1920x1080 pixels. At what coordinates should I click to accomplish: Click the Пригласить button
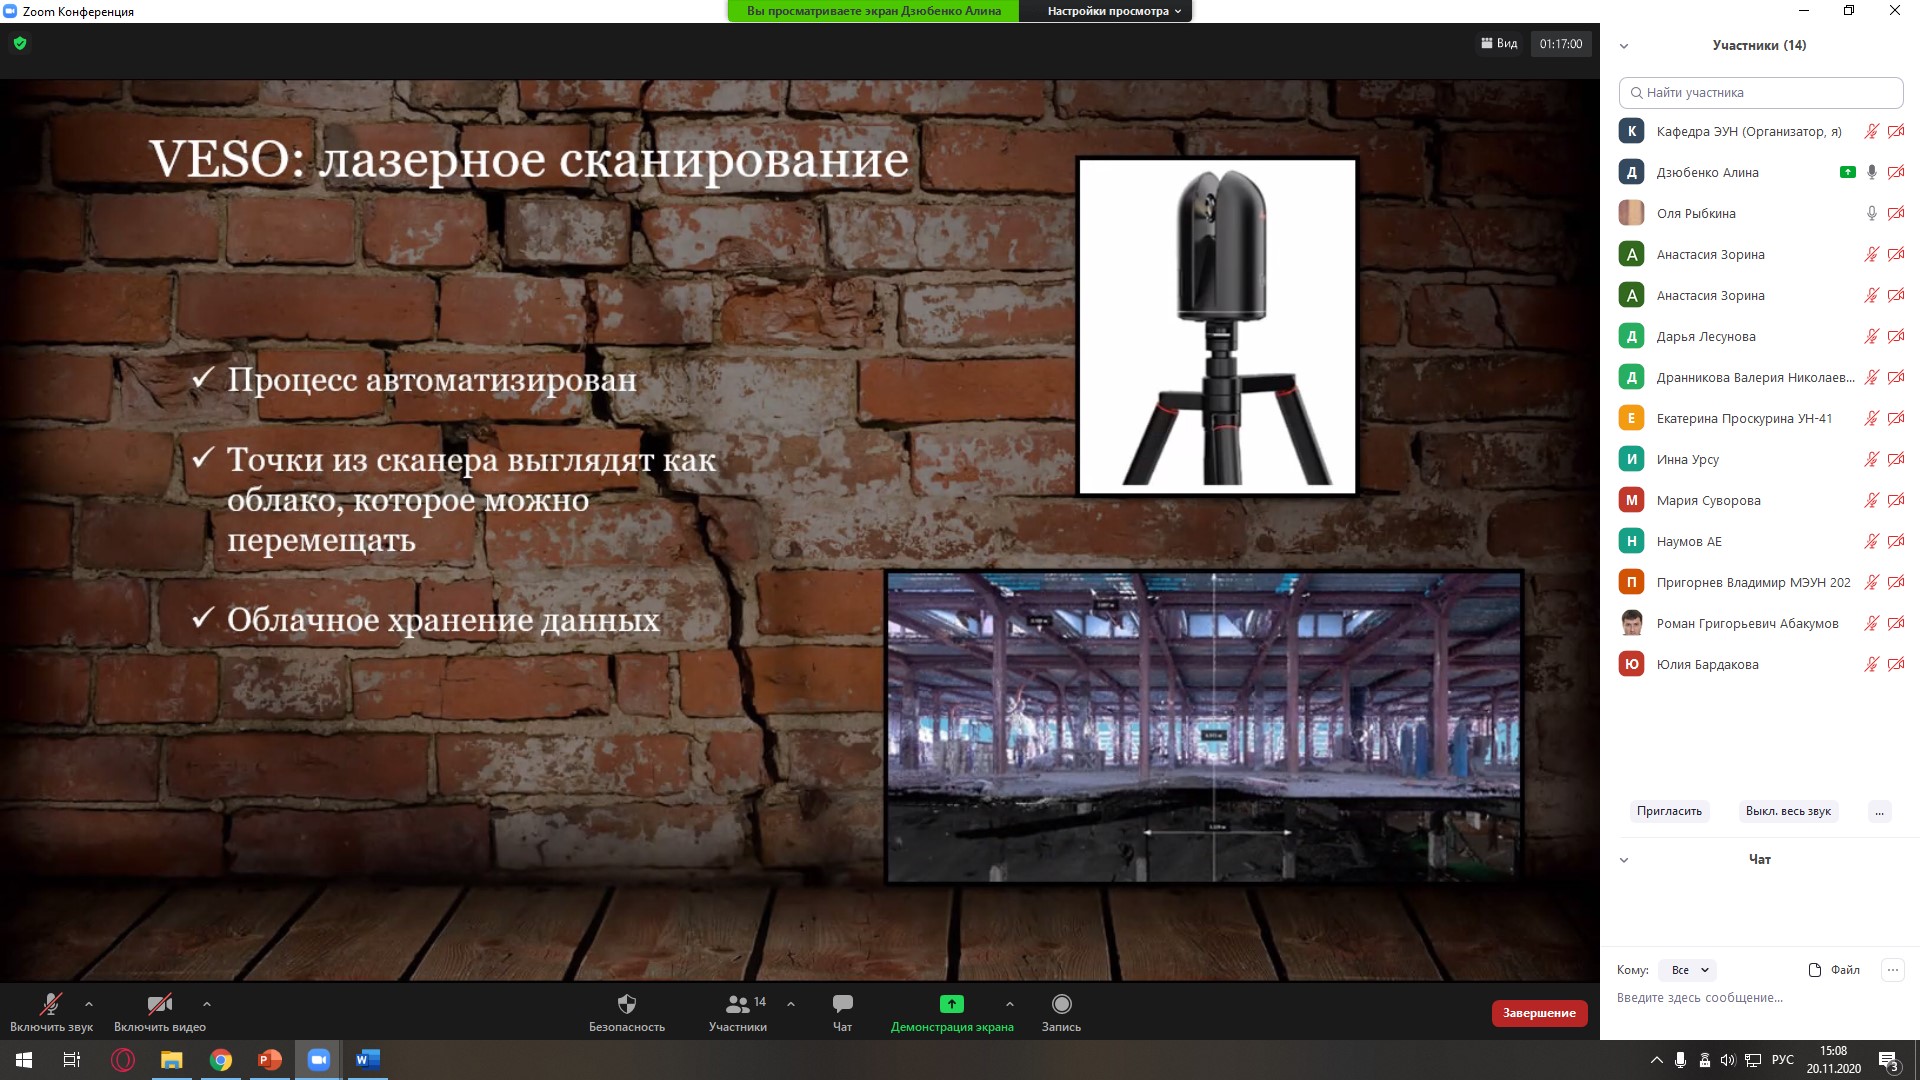tap(1669, 811)
